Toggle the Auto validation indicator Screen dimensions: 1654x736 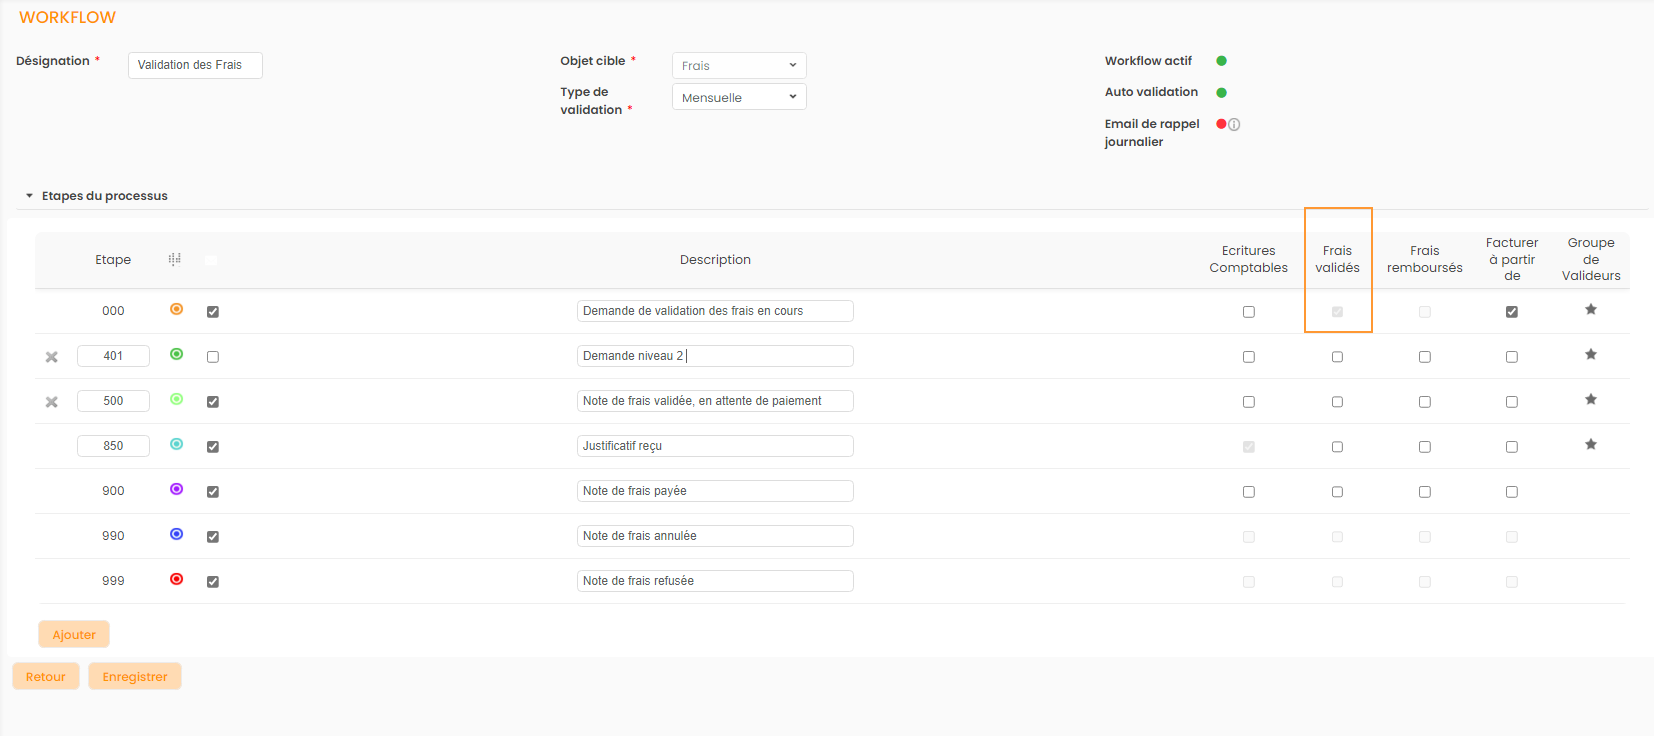pos(1221,93)
